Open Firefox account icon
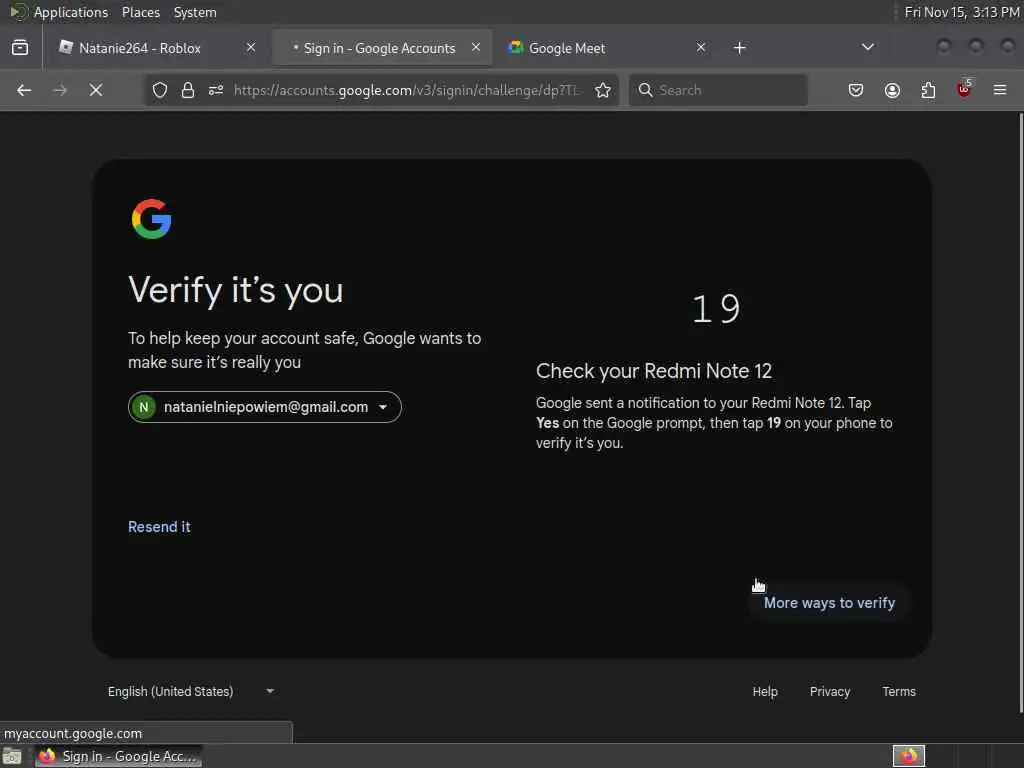Image resolution: width=1024 pixels, height=768 pixels. pos(892,90)
